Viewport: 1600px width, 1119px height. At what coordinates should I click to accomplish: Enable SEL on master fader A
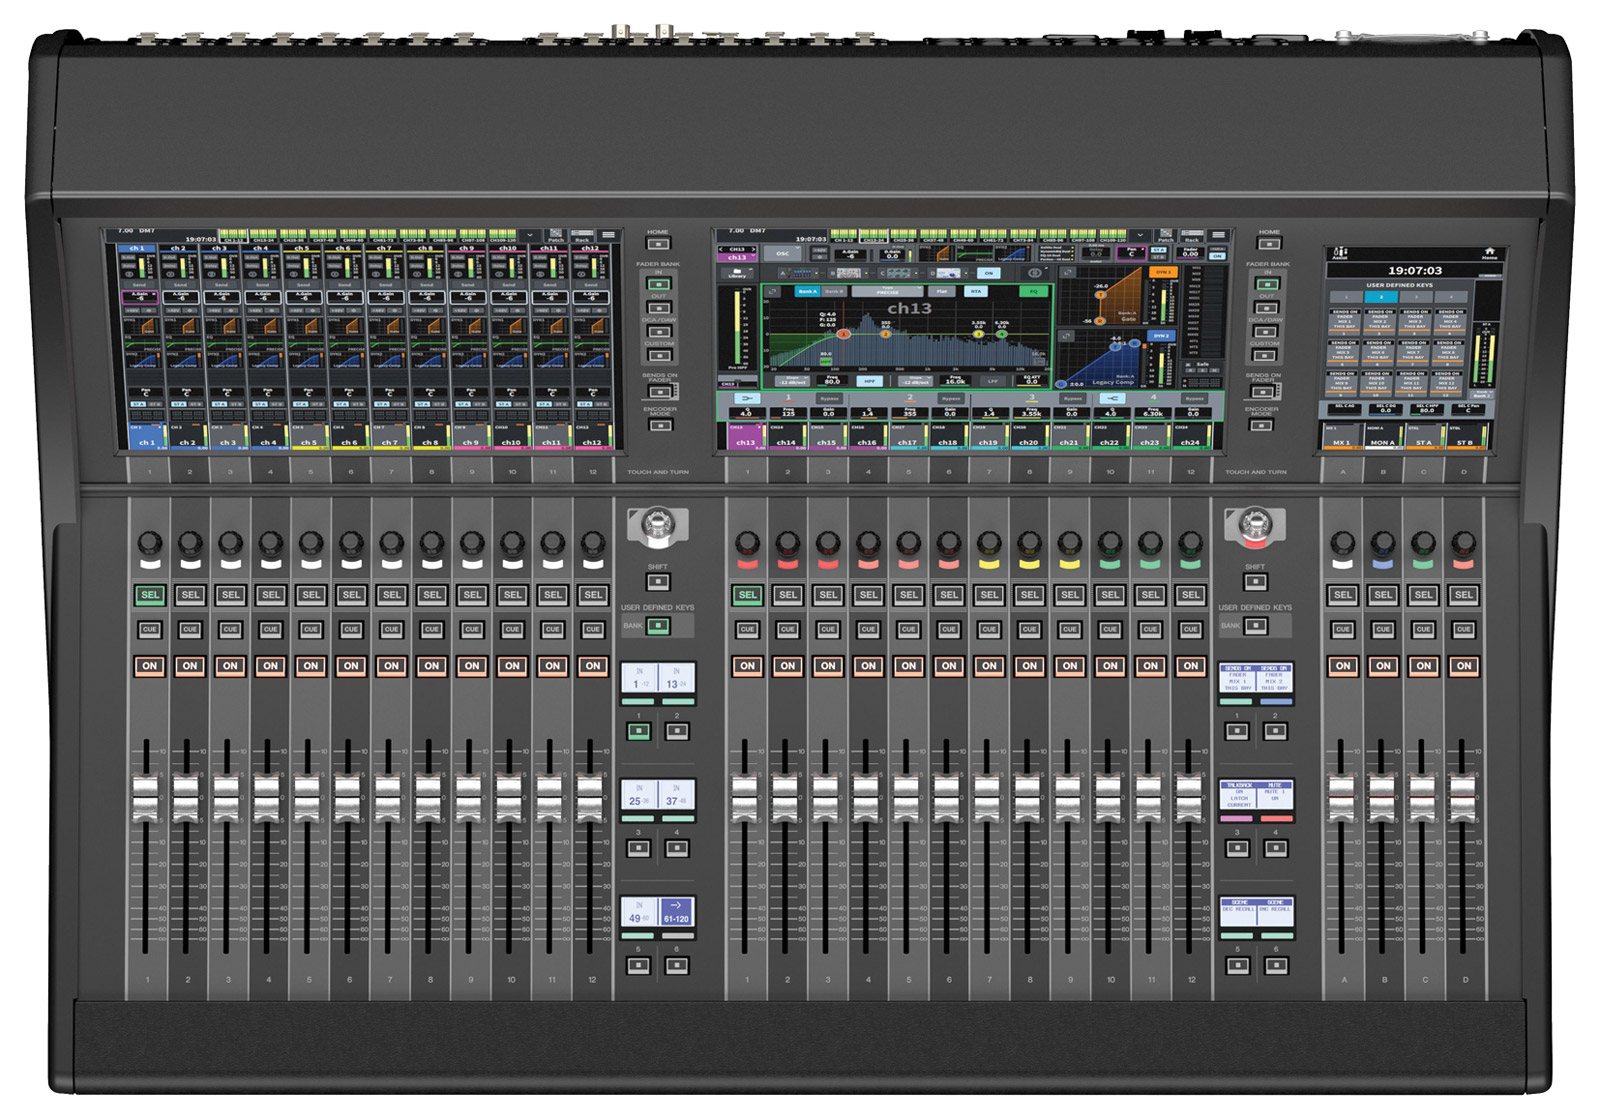[1342, 595]
